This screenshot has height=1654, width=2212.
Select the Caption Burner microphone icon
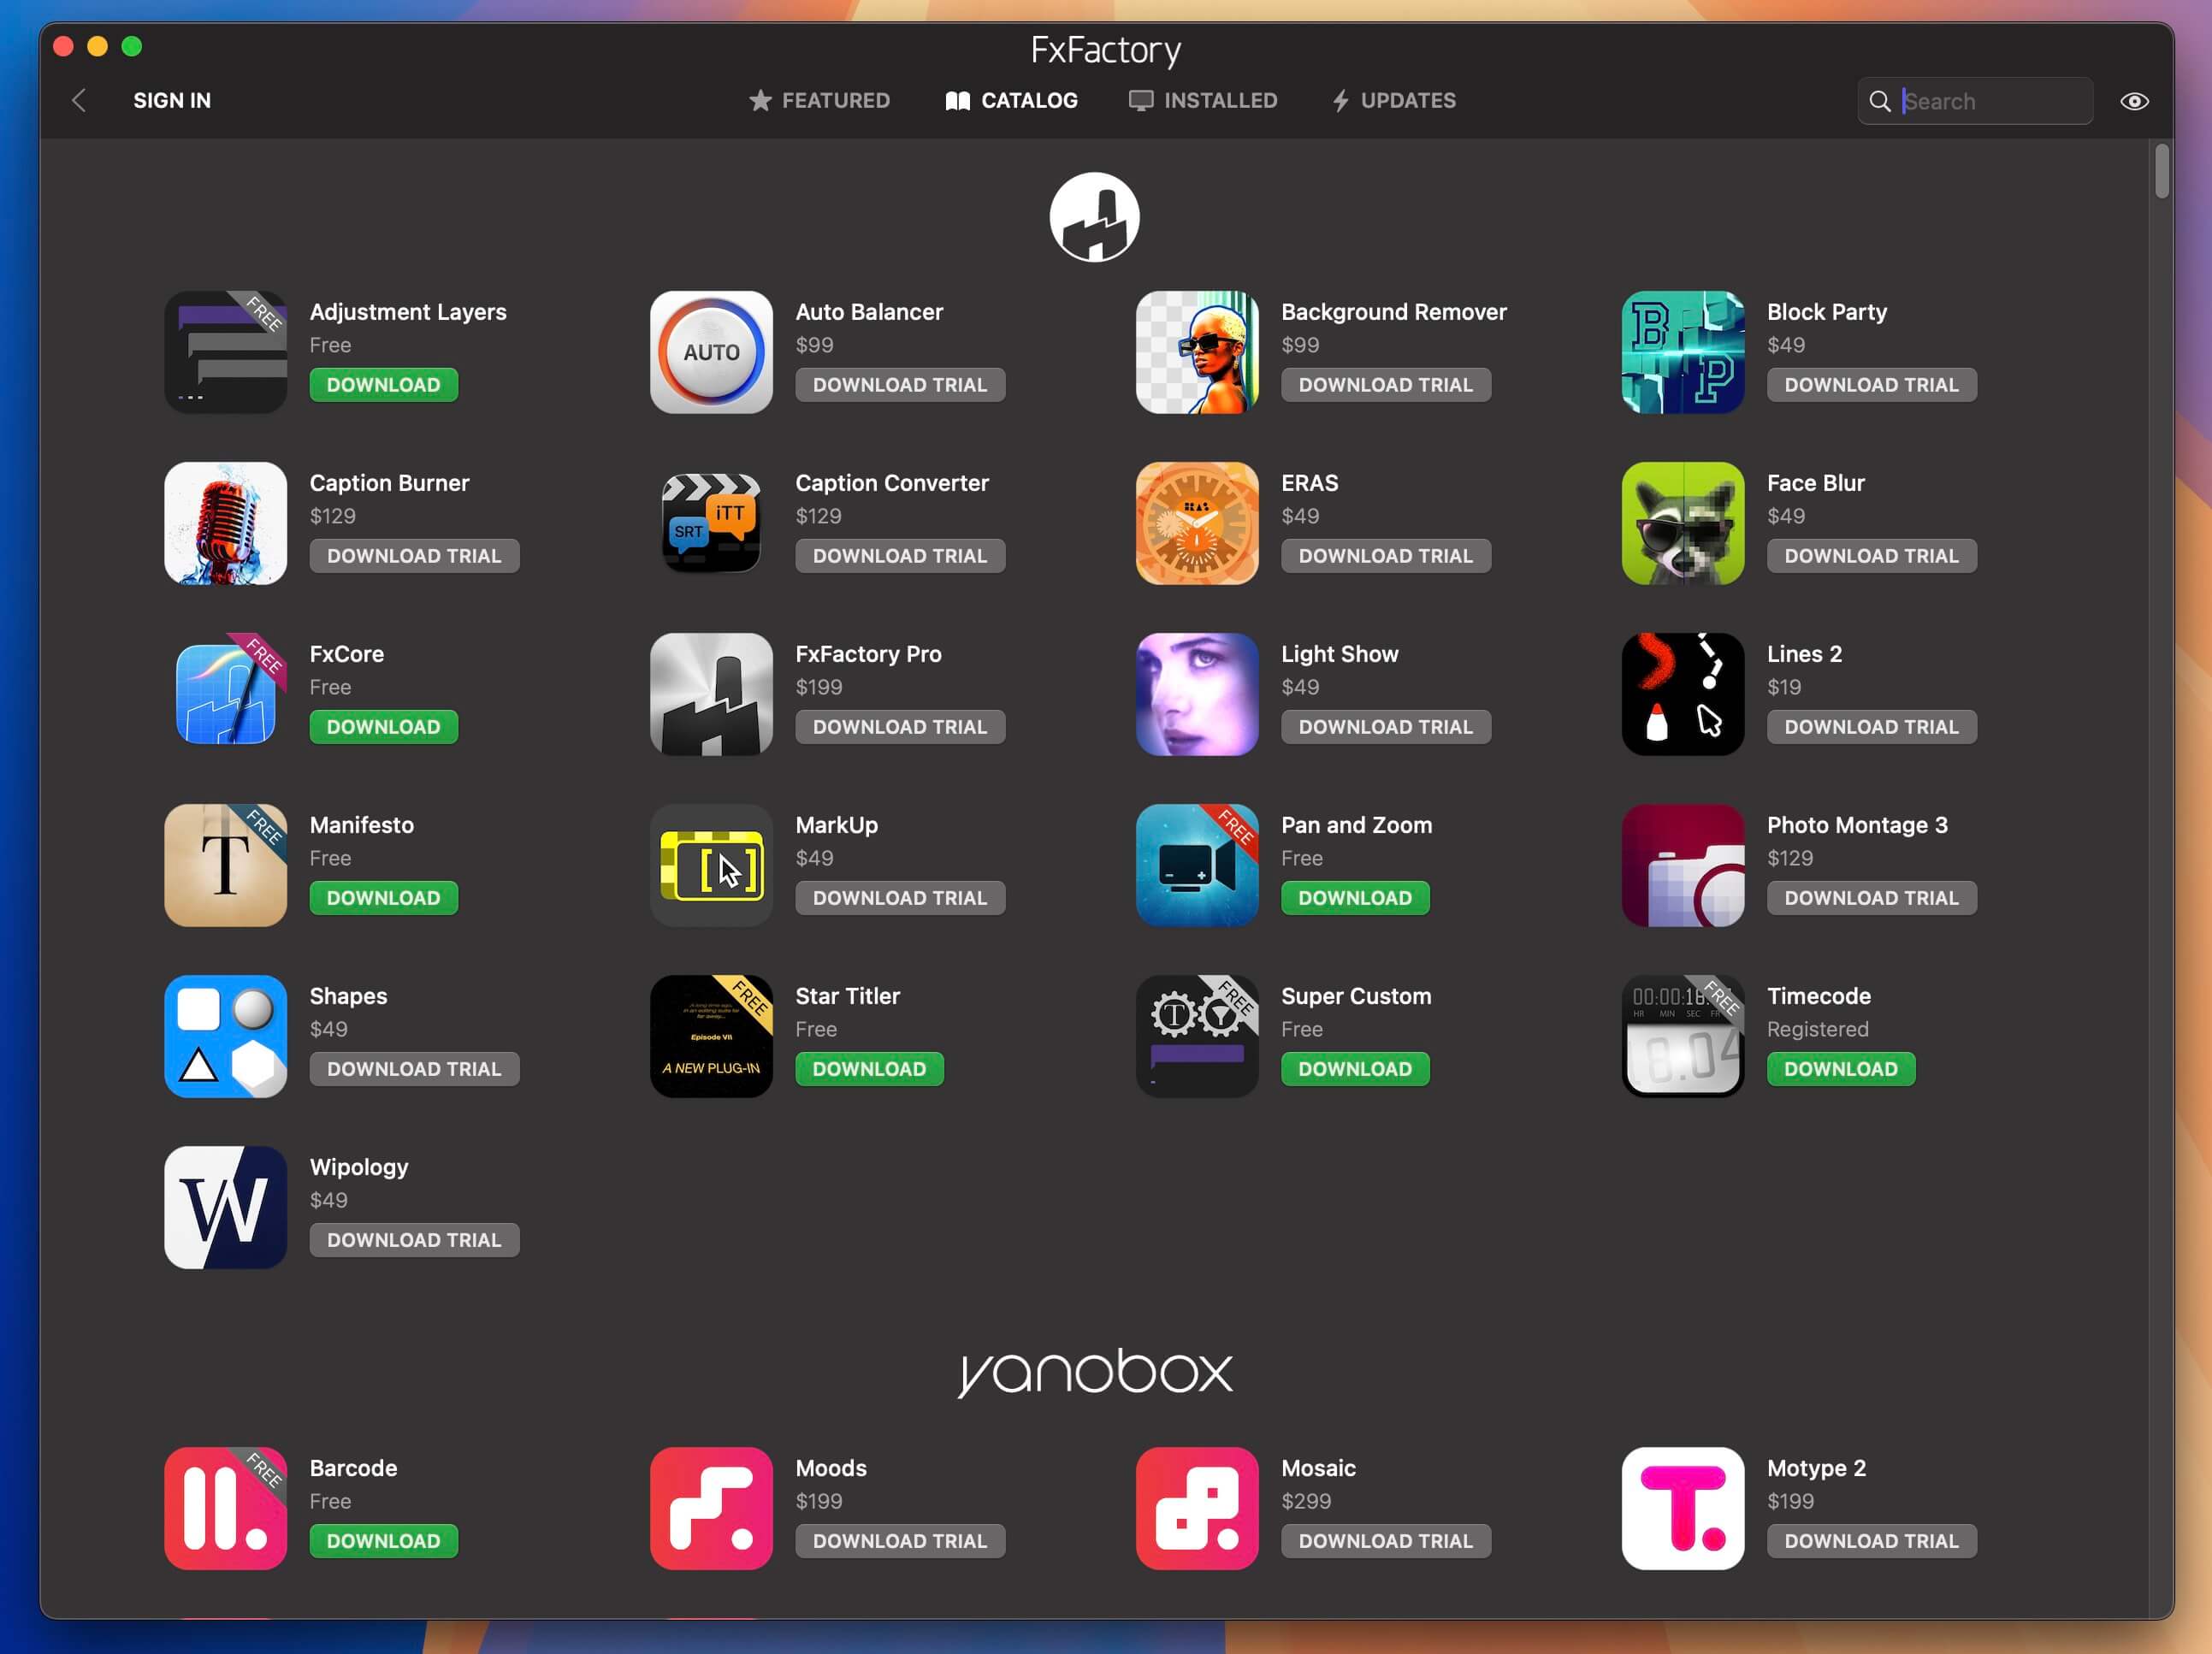[225, 524]
